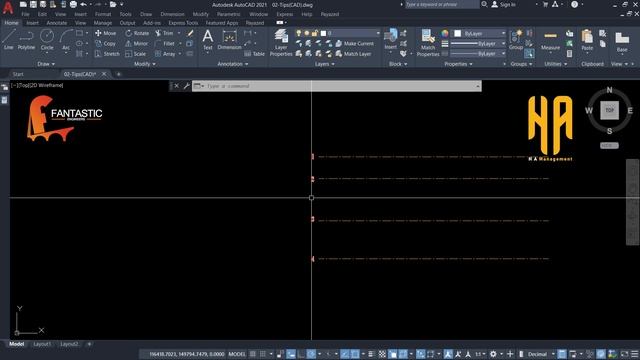Close the 02-Tips(CAD) file tab

click(x=104, y=74)
